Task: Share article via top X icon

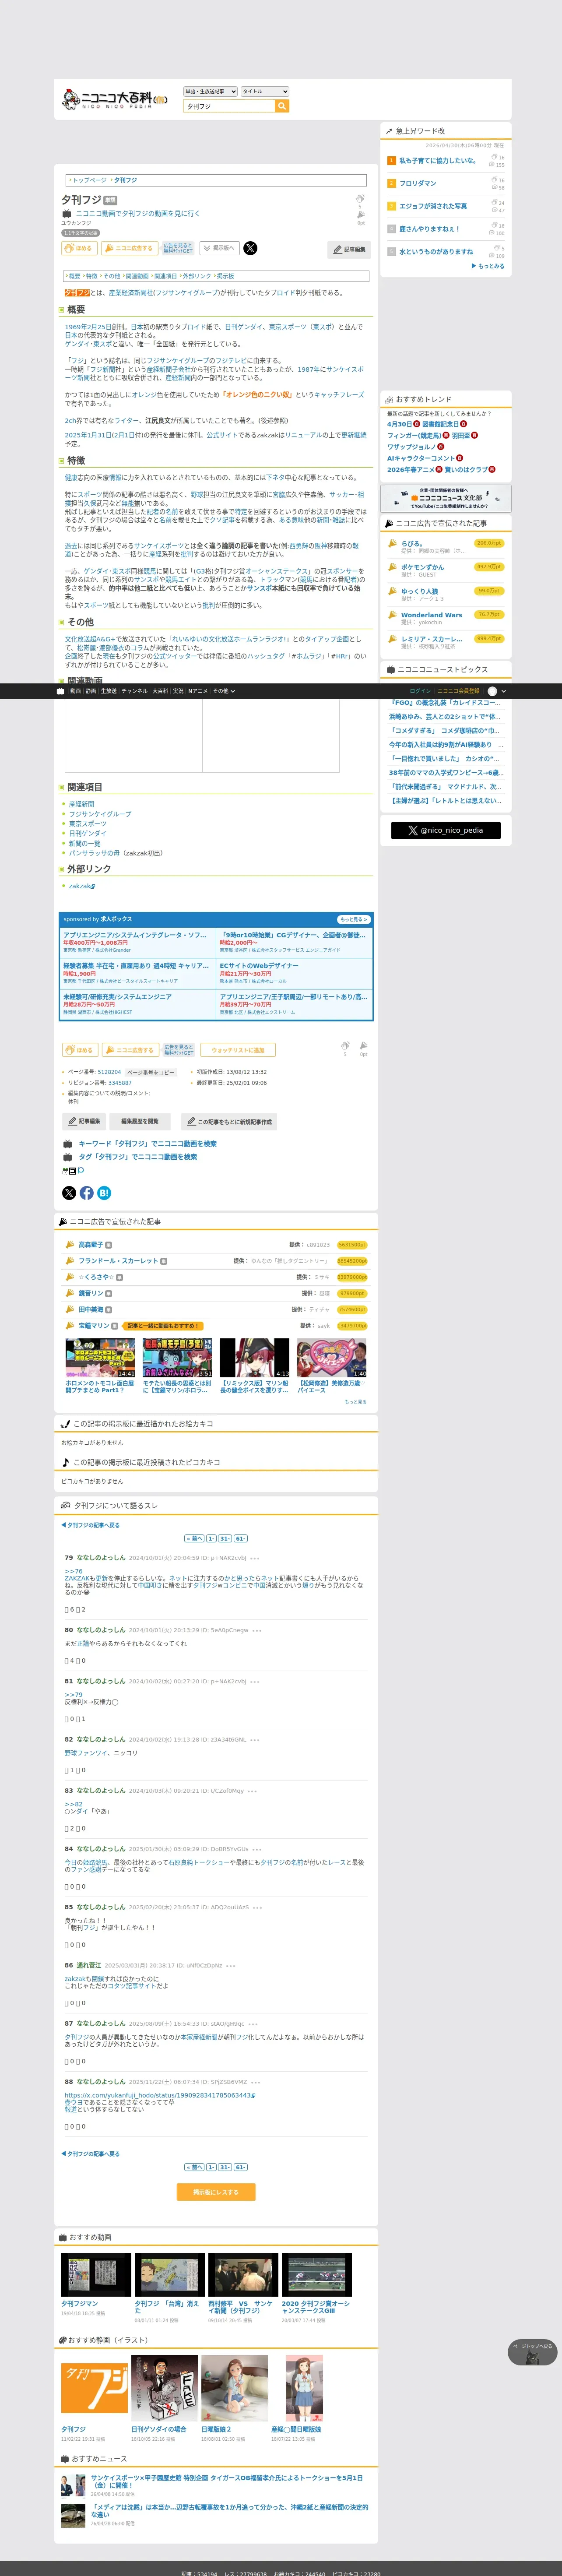Action: click(250, 248)
